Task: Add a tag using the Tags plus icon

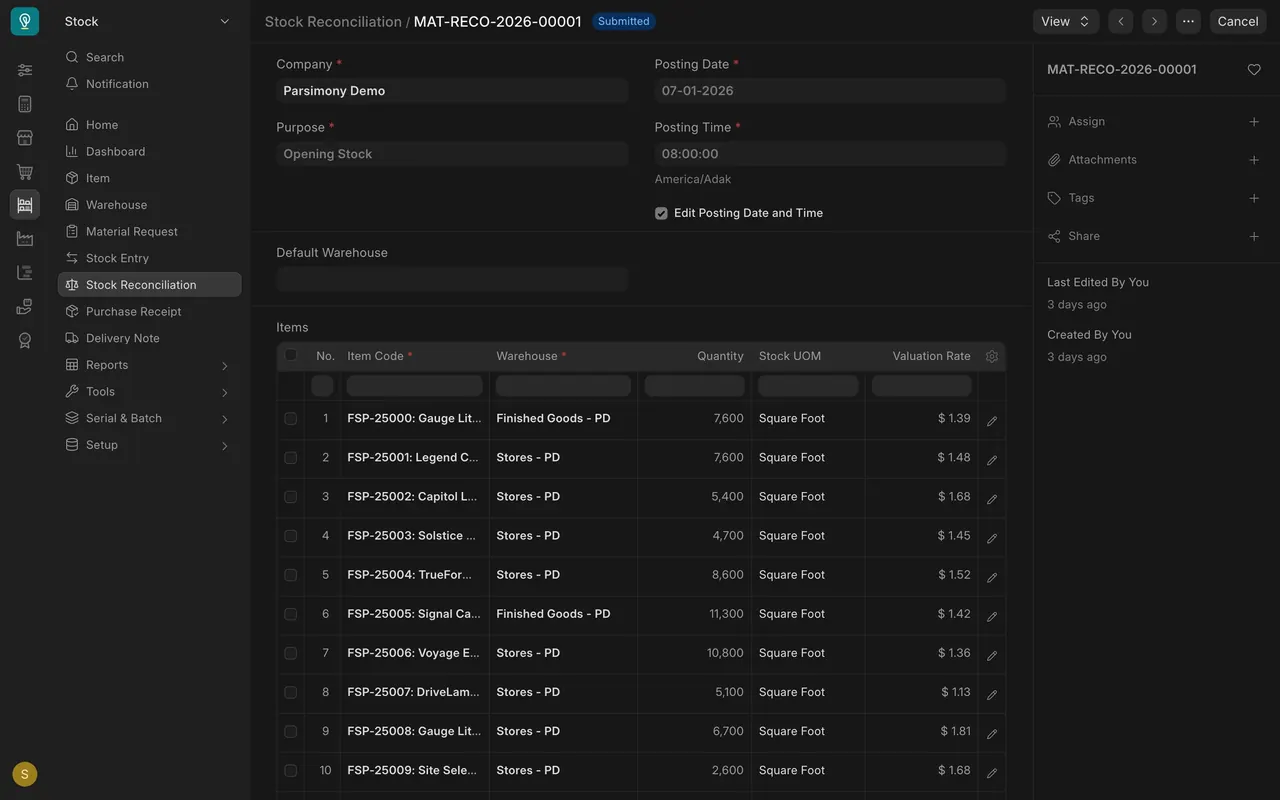Action: point(1254,198)
